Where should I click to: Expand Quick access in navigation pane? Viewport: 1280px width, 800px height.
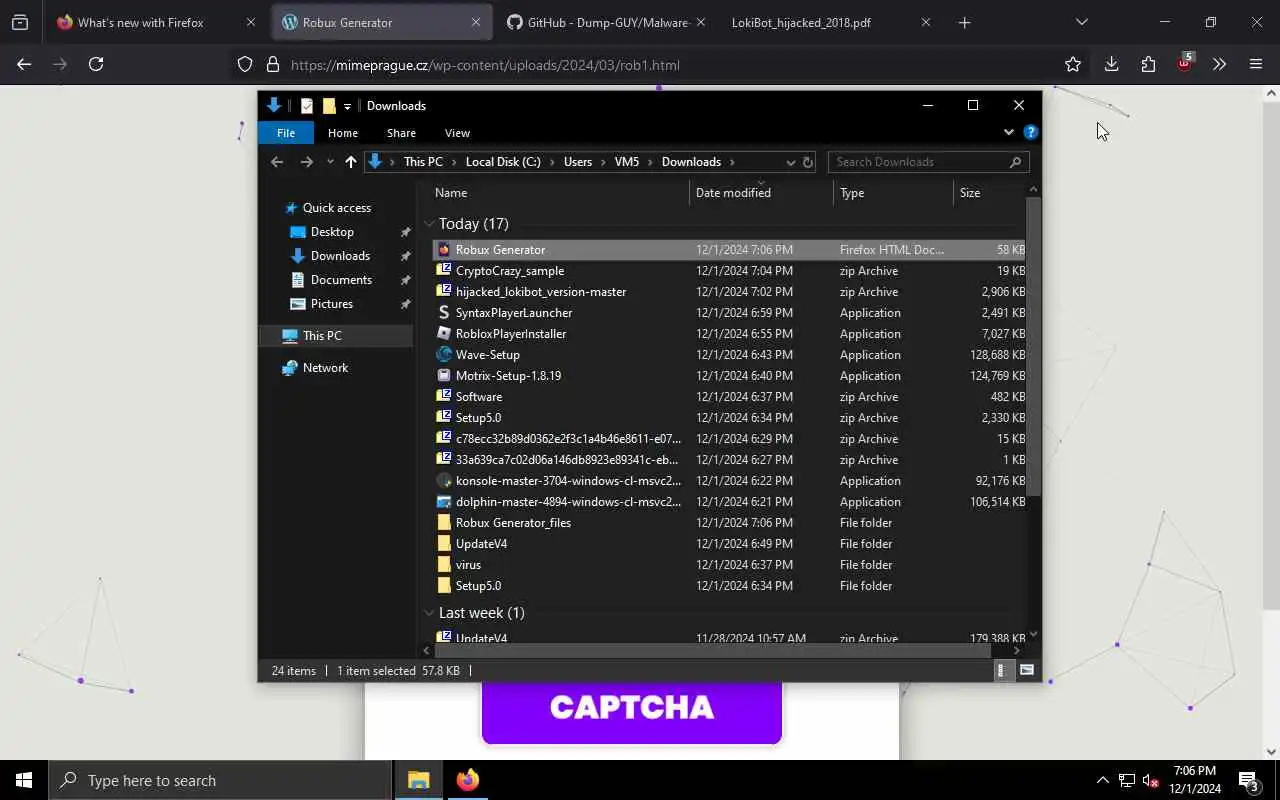(x=337, y=208)
